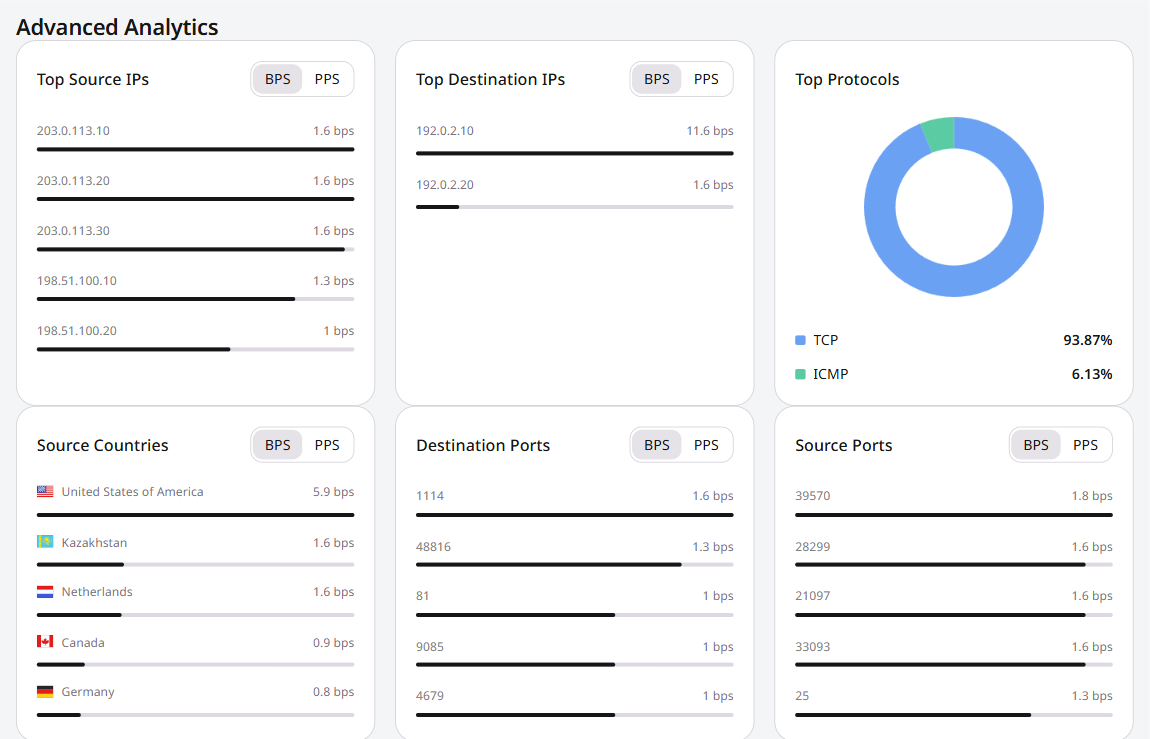Select BPS in Destination Ports card
The width and height of the screenshot is (1150, 739).
point(657,445)
